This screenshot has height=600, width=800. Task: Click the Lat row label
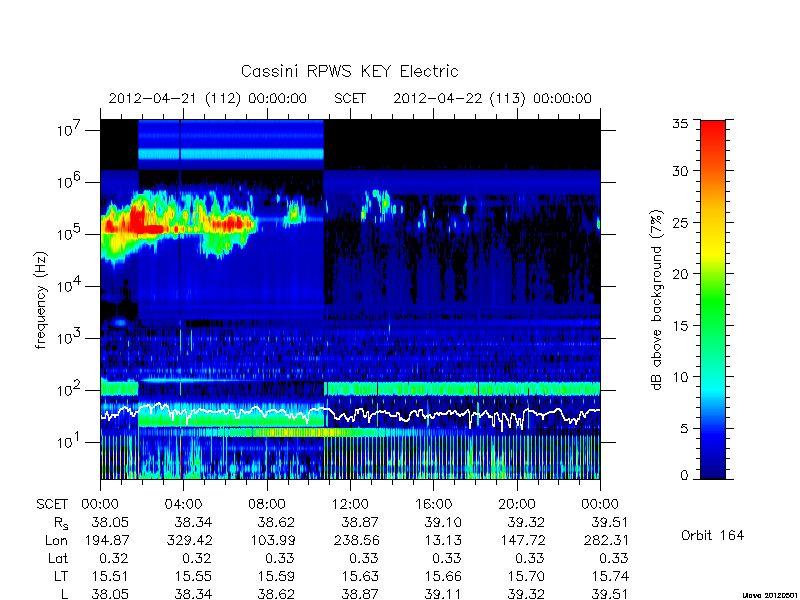(x=58, y=558)
